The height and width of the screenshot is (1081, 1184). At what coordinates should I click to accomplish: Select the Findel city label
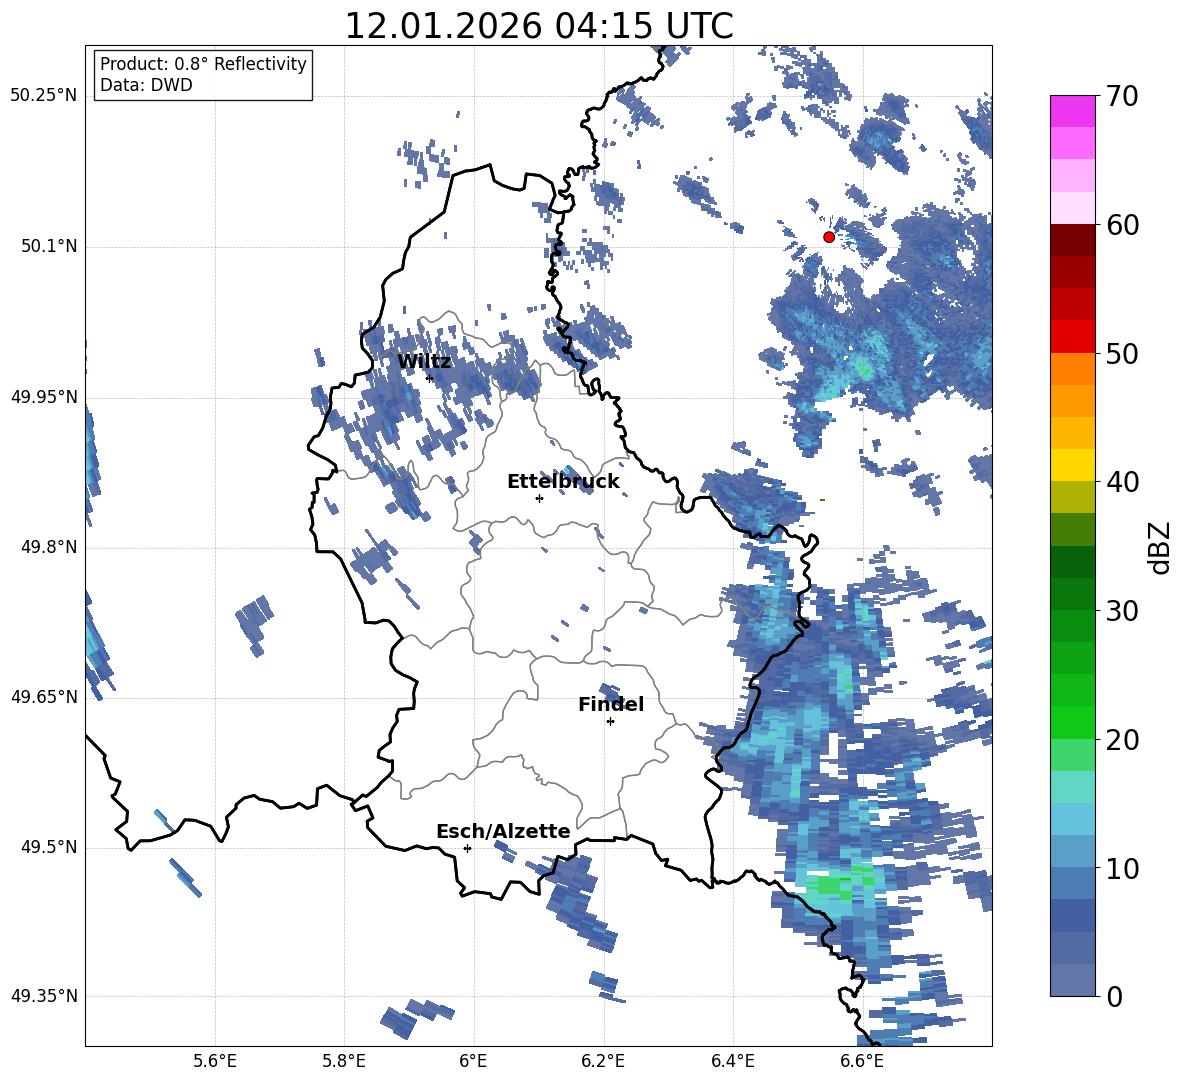coord(611,704)
